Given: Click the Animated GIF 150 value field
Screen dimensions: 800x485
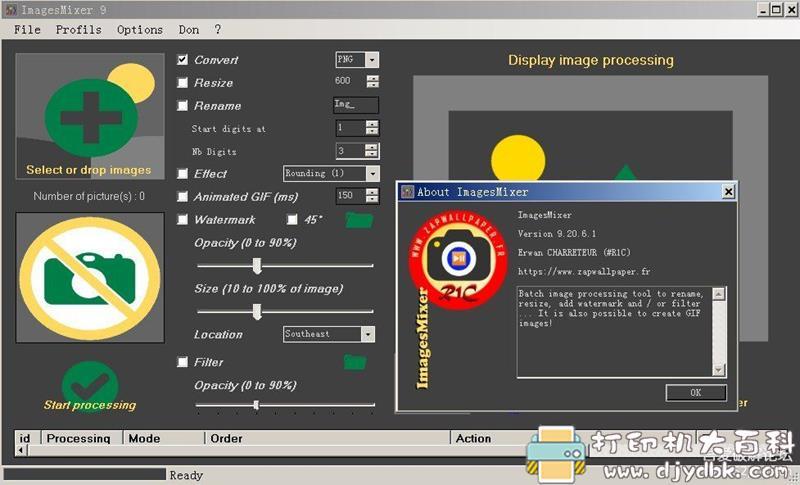Looking at the screenshot, I should [x=351, y=196].
